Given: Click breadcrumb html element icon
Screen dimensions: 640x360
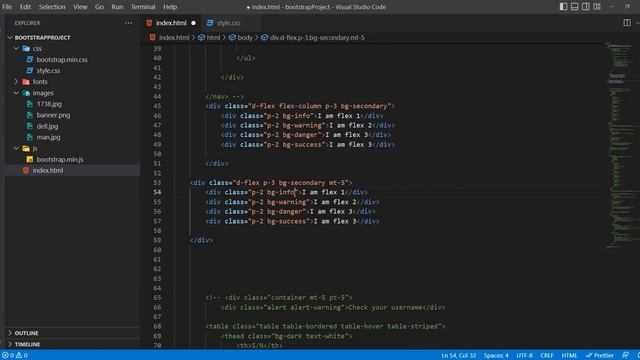Looking at the screenshot, I should click(201, 38).
